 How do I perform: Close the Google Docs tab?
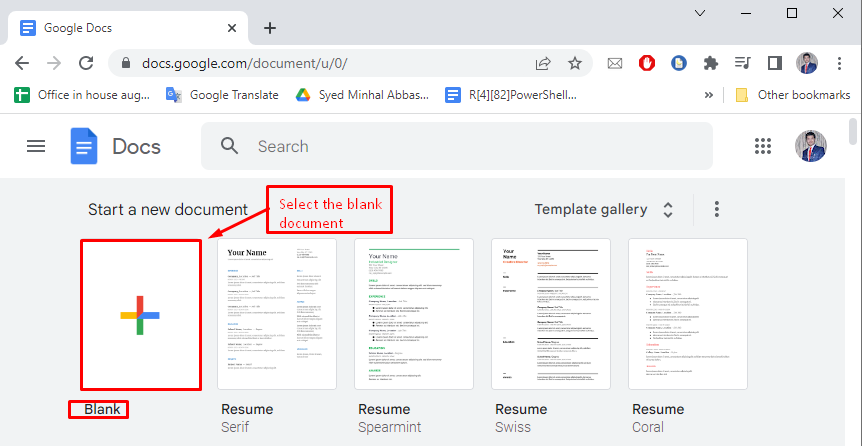pos(232,28)
